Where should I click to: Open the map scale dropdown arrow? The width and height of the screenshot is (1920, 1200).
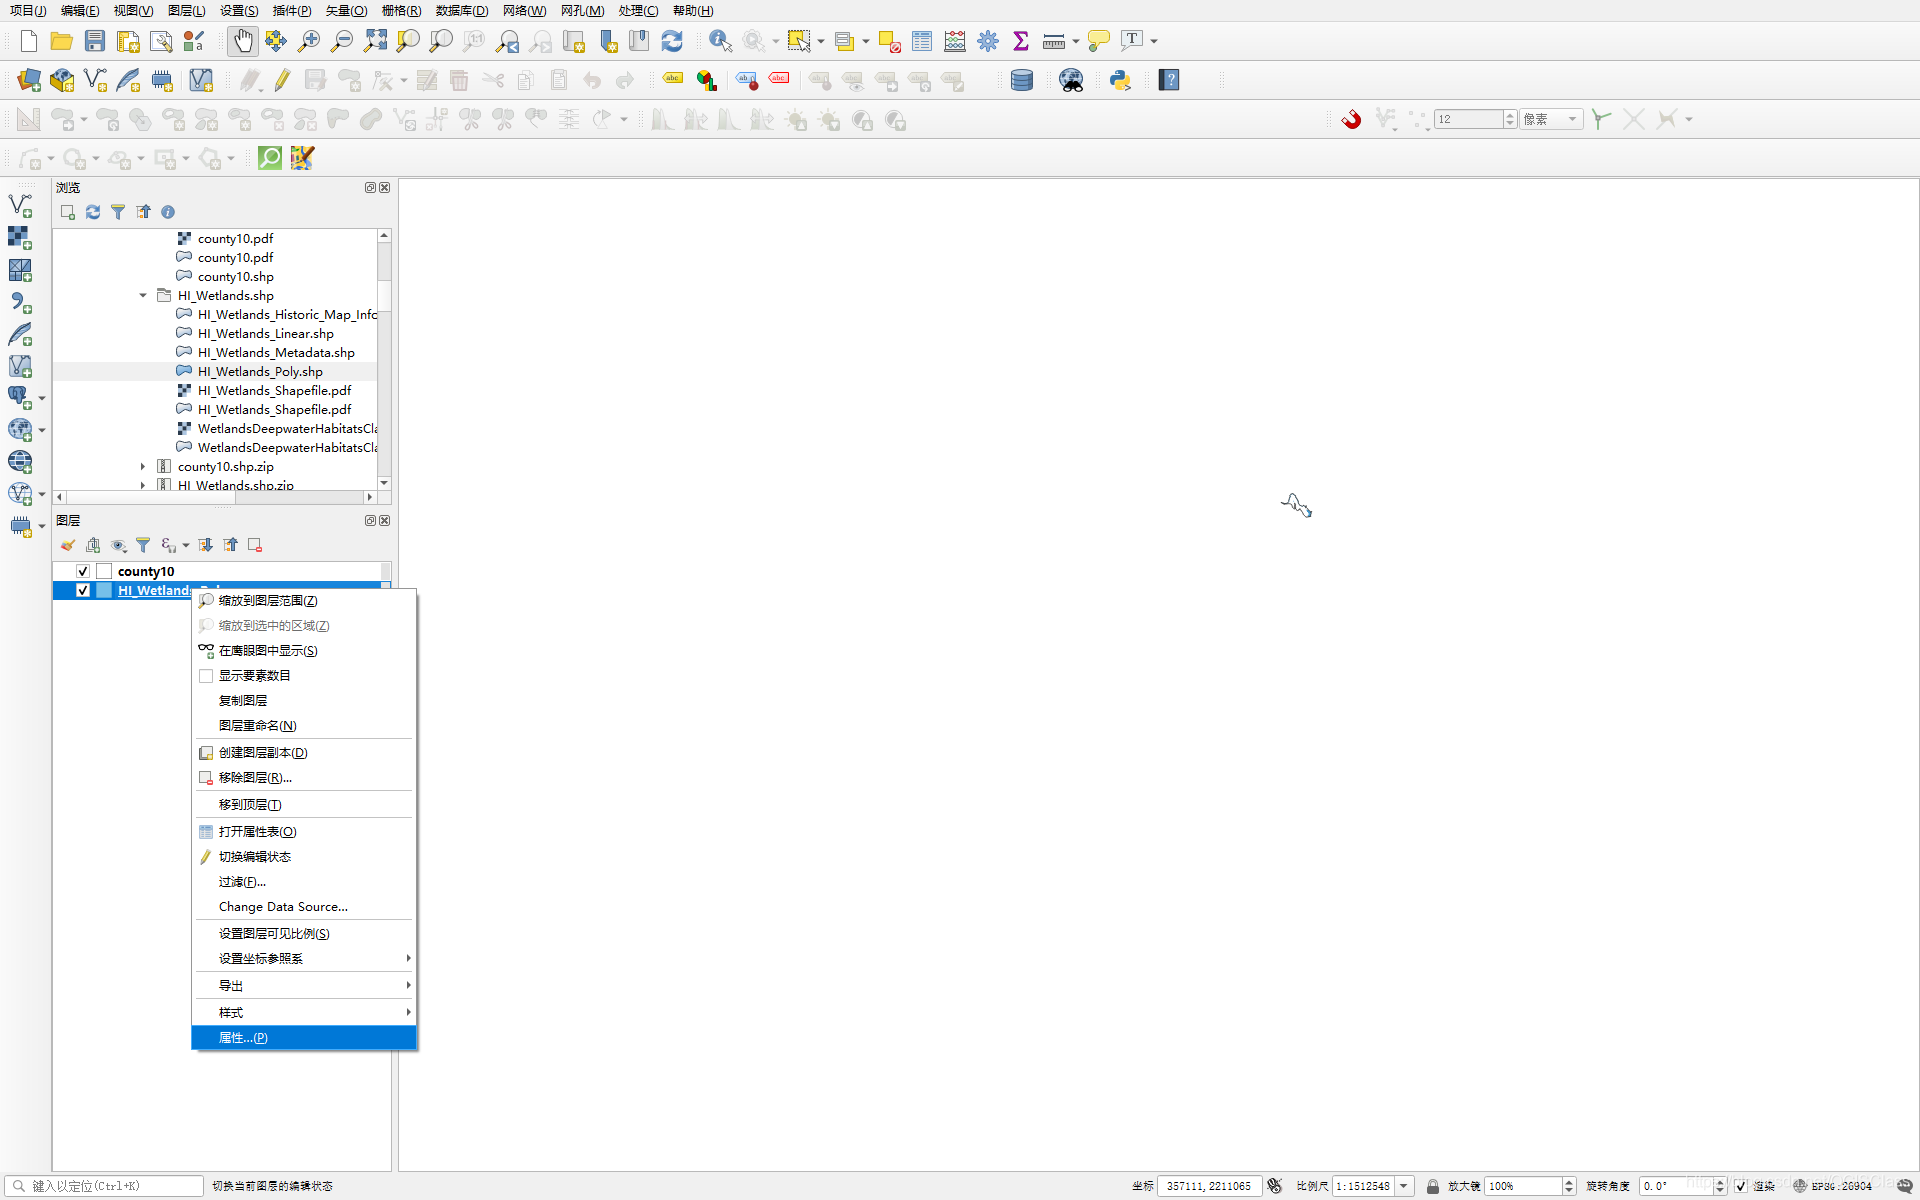coord(1404,1186)
